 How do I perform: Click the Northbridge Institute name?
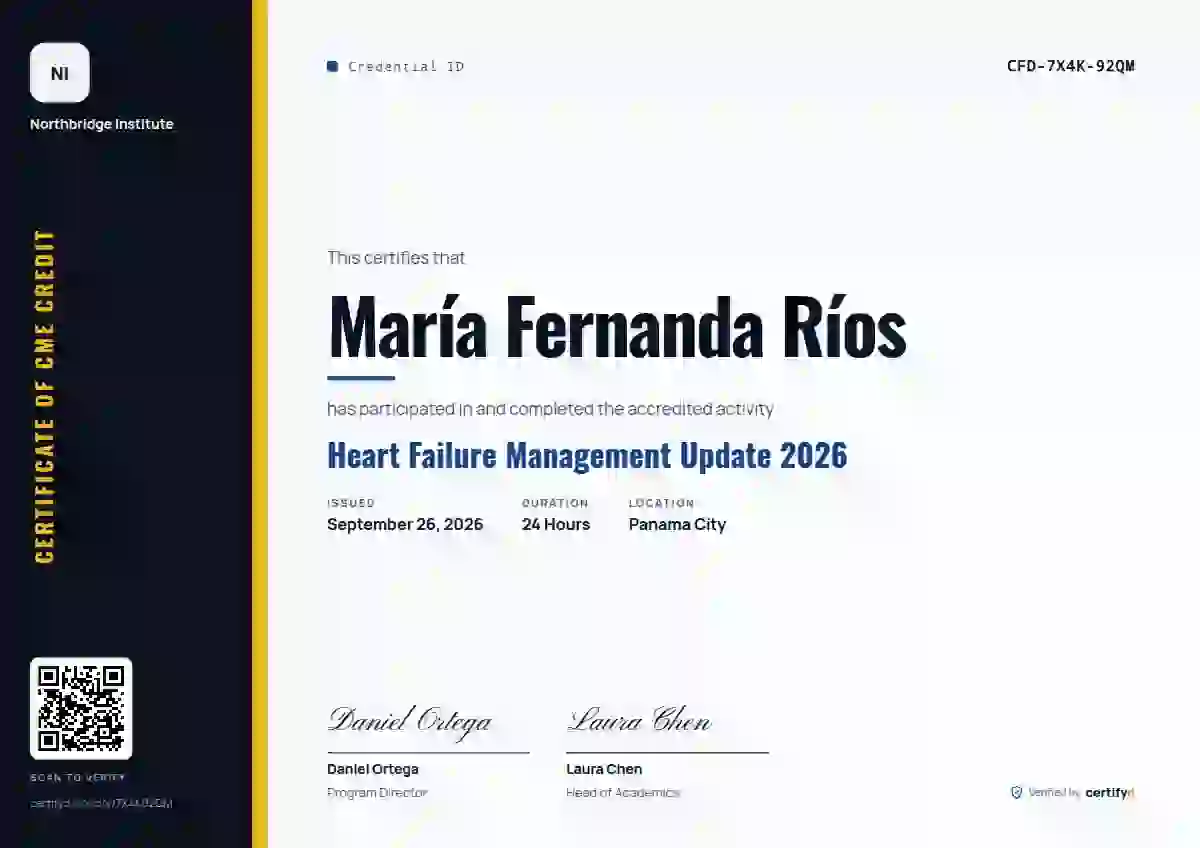pyautogui.click(x=101, y=124)
